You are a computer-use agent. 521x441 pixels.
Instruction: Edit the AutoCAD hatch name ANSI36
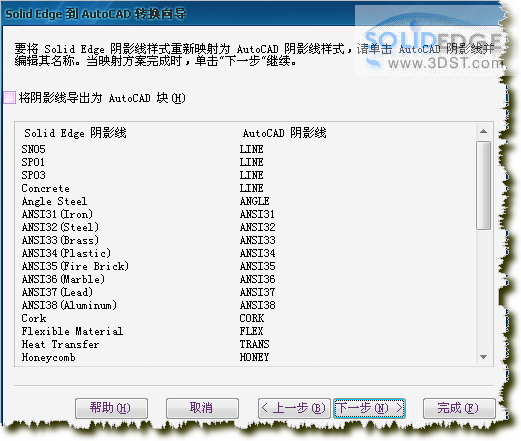[257, 279]
